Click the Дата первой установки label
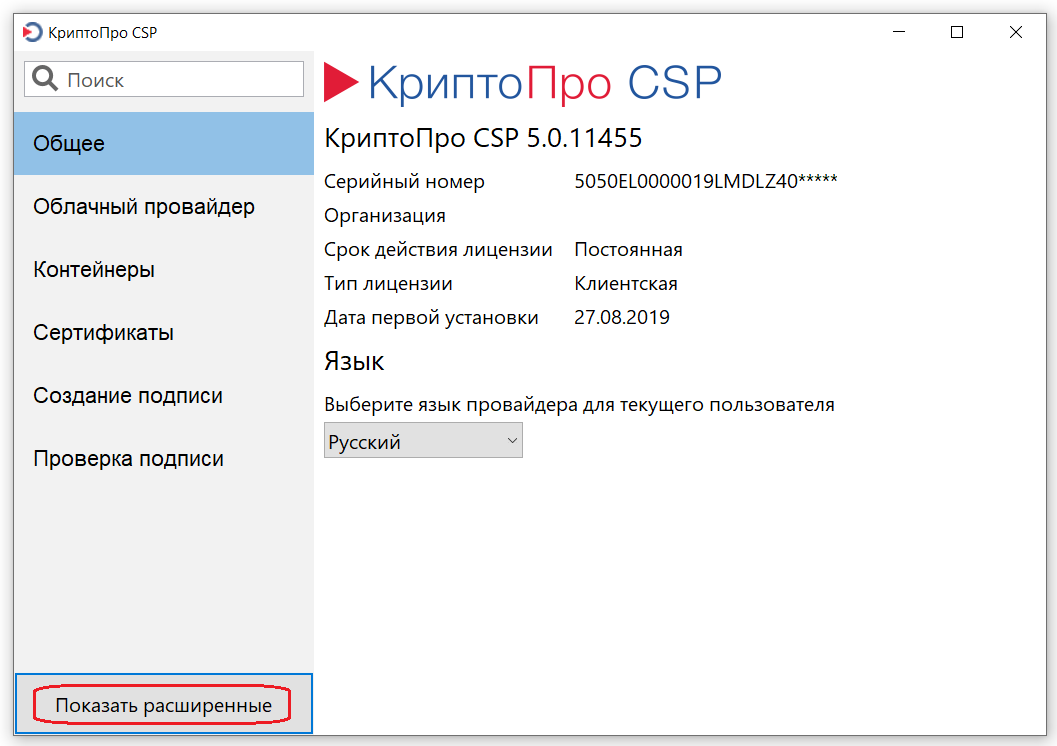Image resolution: width=1057 pixels, height=746 pixels. (x=431, y=318)
